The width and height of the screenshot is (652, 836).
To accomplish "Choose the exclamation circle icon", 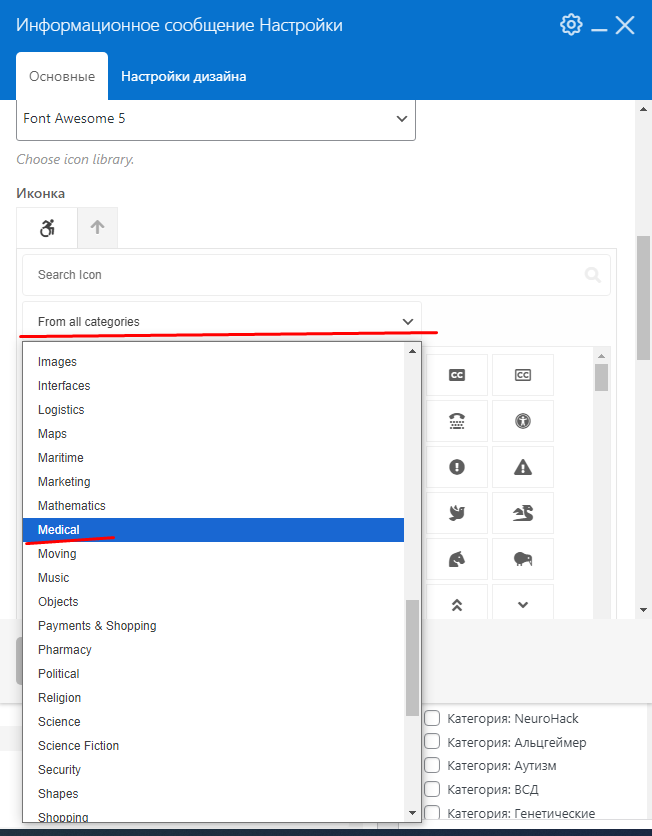I will 457,467.
